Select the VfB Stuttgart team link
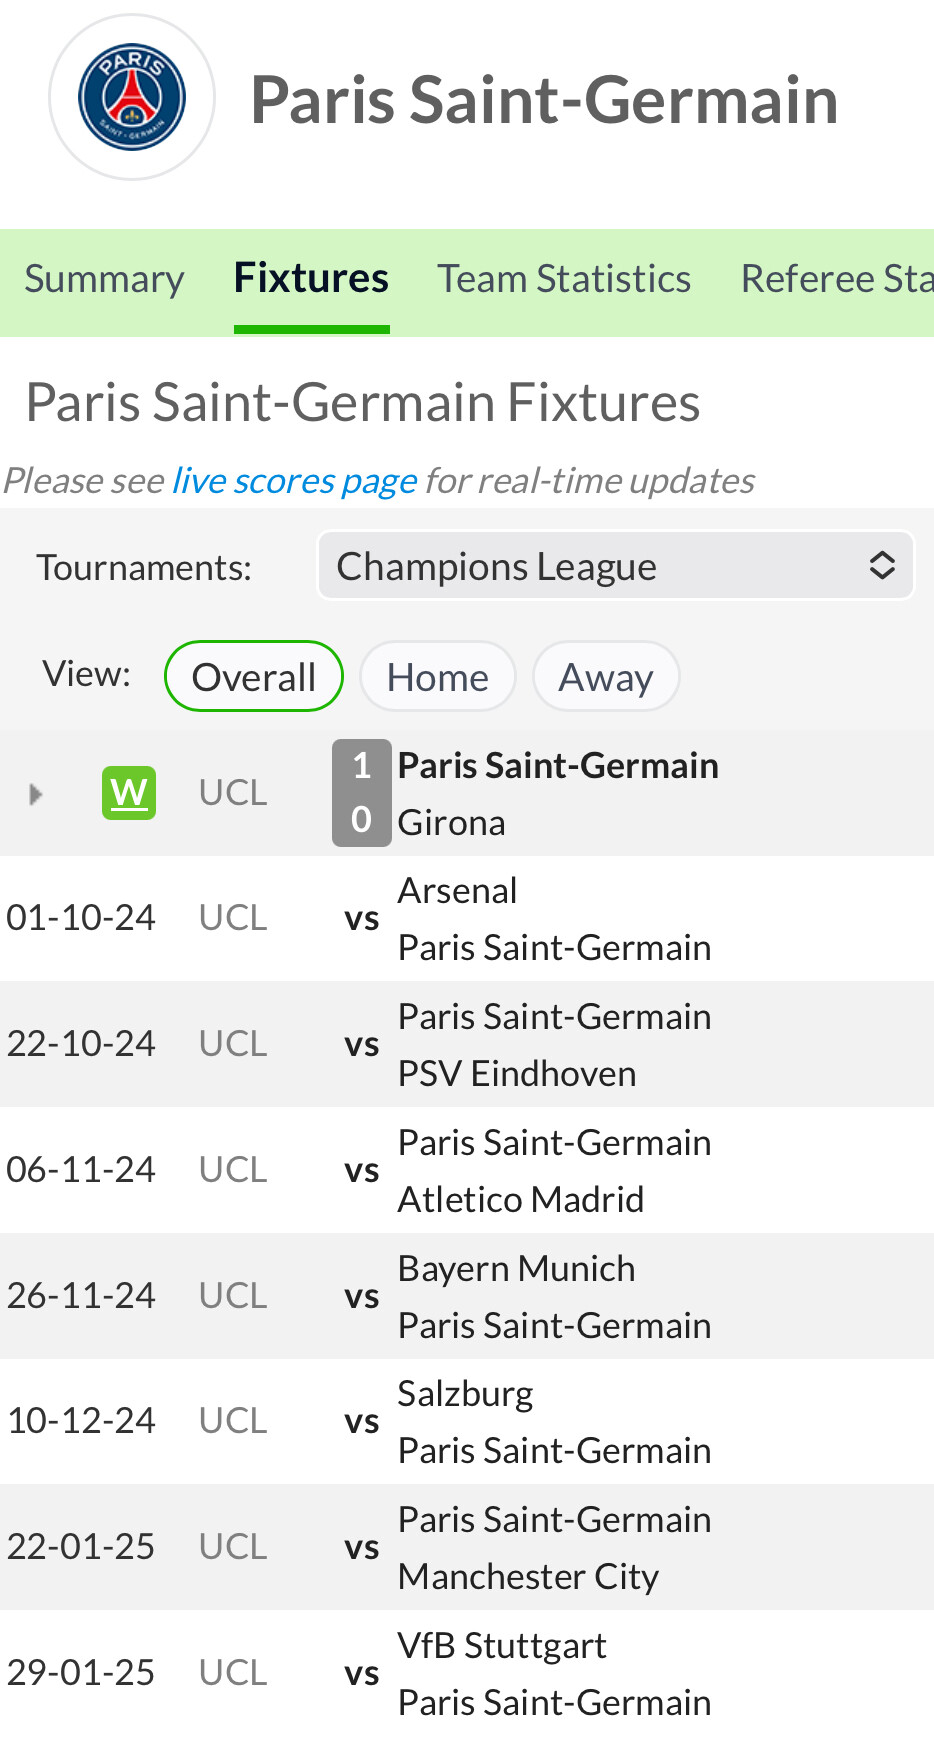This screenshot has width=934, height=1743. click(x=502, y=1646)
